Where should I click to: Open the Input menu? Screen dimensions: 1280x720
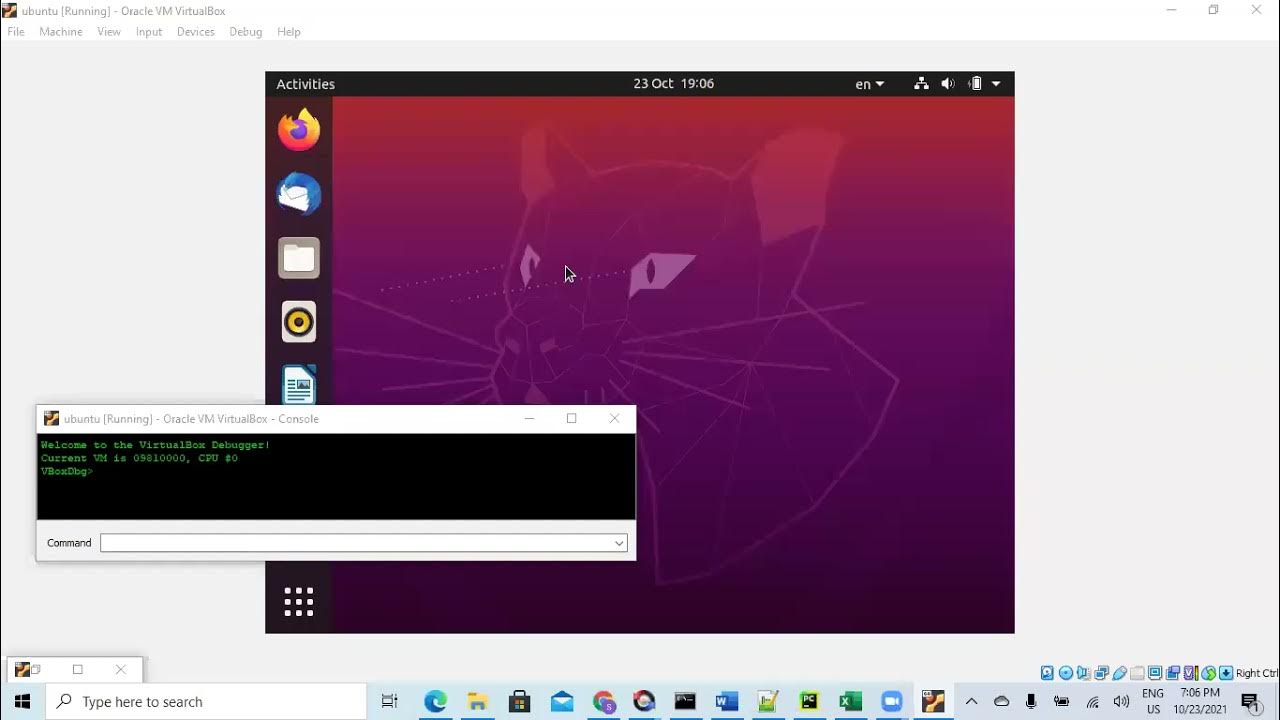point(149,32)
